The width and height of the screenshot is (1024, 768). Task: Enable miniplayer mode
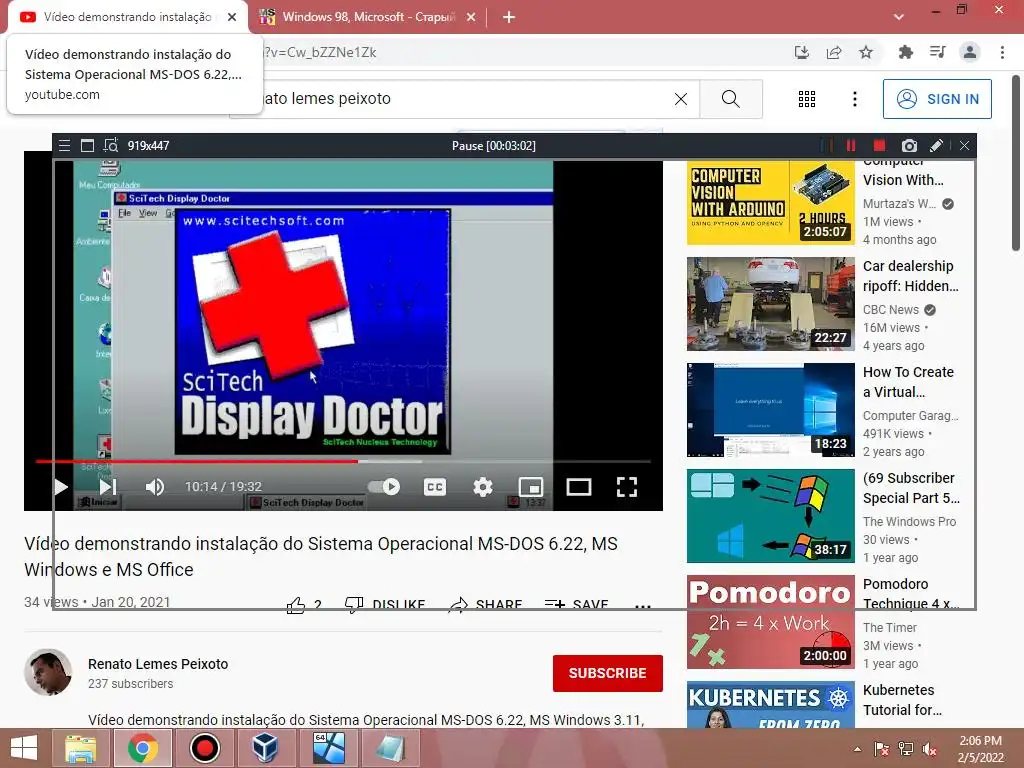point(531,487)
